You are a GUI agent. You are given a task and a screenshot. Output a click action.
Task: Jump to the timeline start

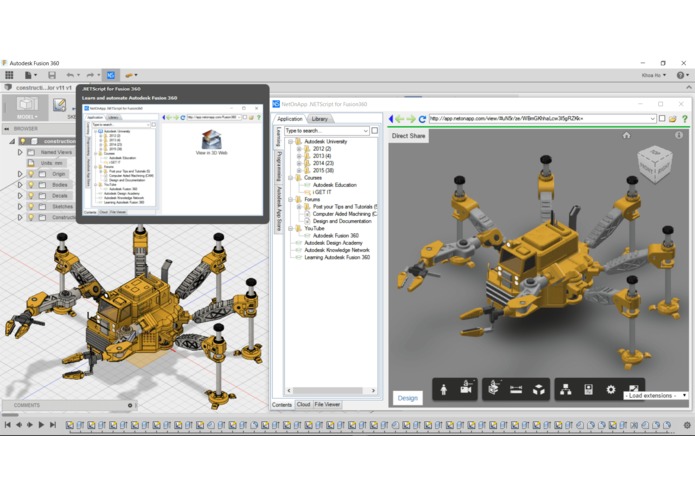coord(8,425)
